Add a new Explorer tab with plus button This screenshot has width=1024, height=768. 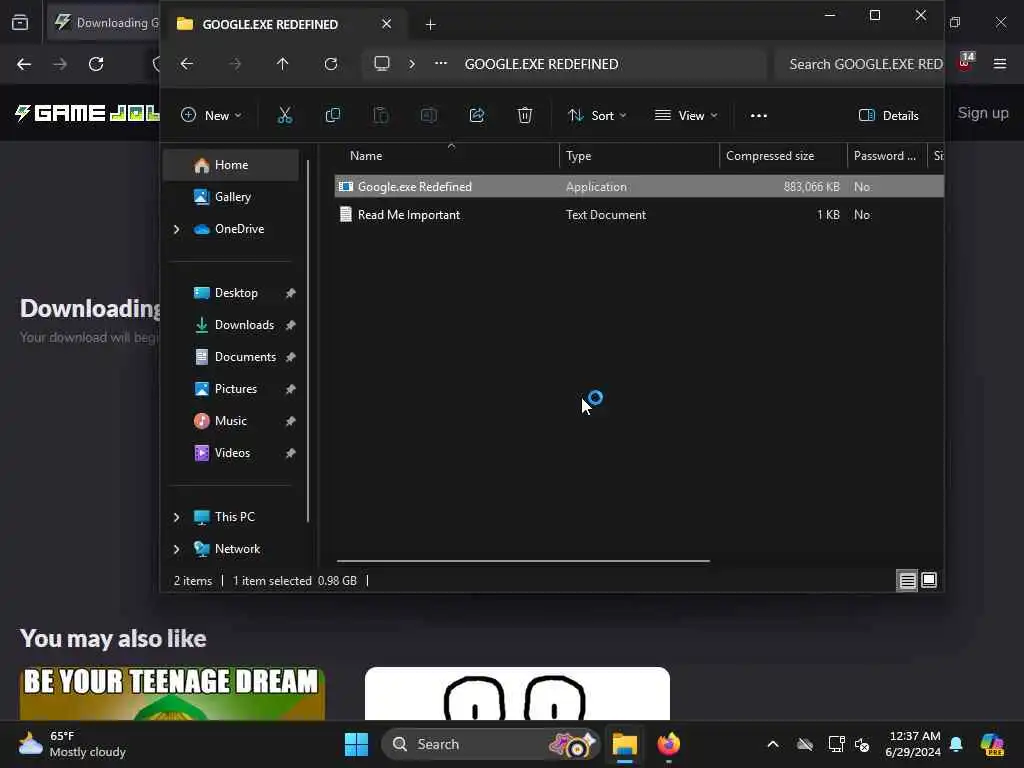pyautogui.click(x=430, y=25)
